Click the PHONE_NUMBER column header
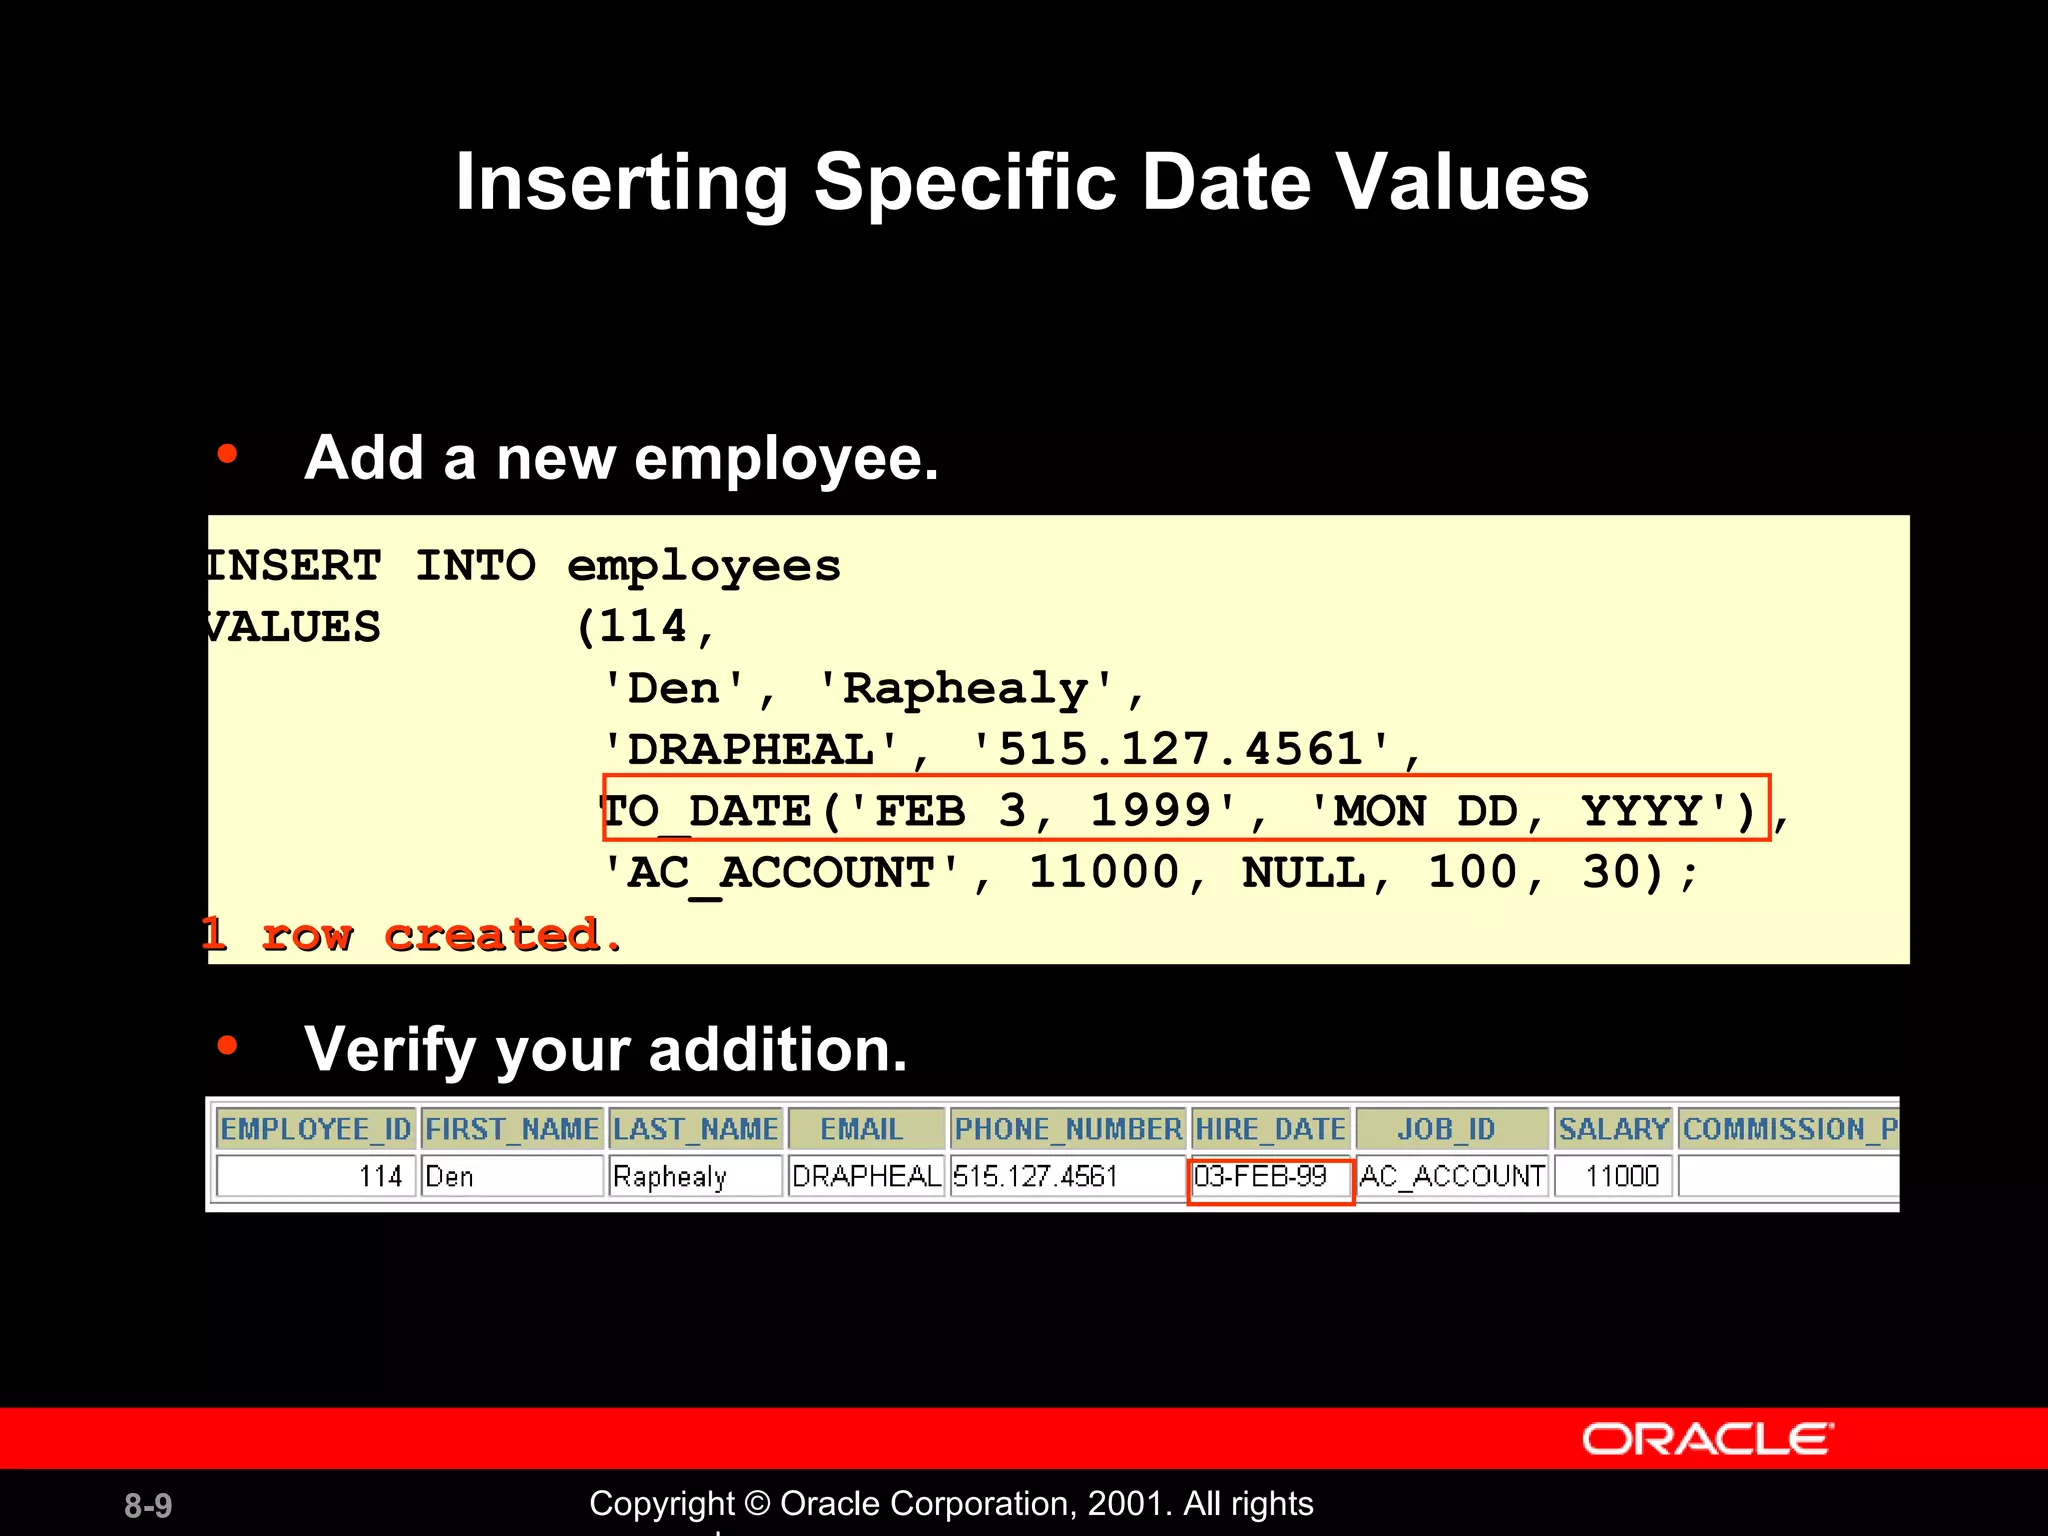 click(x=1068, y=1129)
